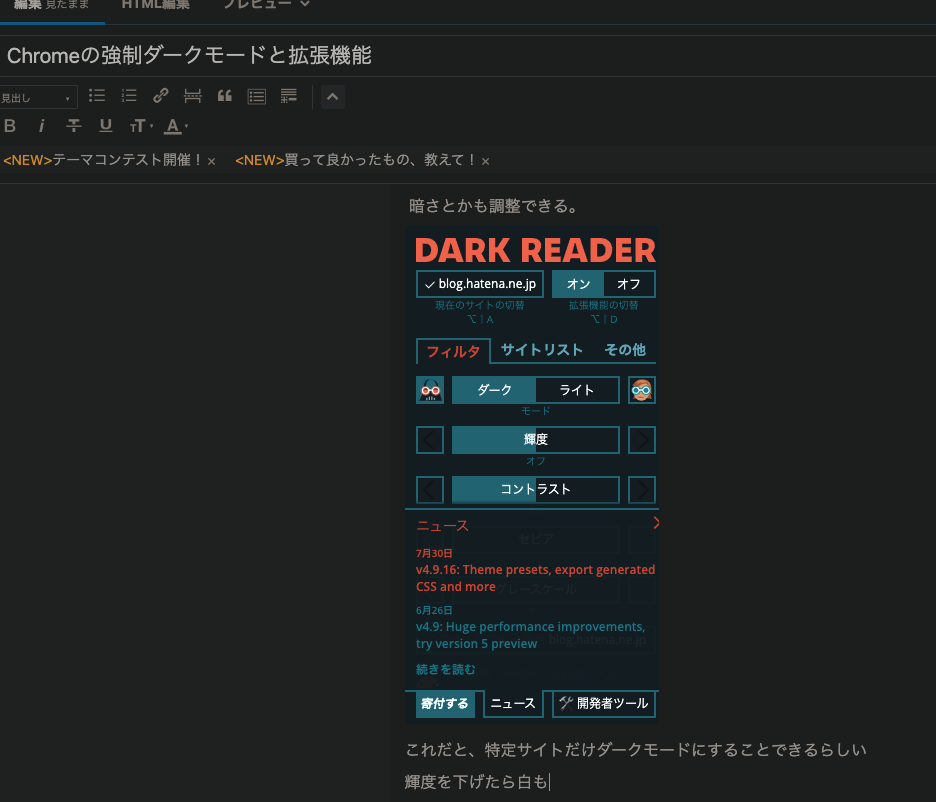Turn Dark Reader extension オン

pos(578,284)
